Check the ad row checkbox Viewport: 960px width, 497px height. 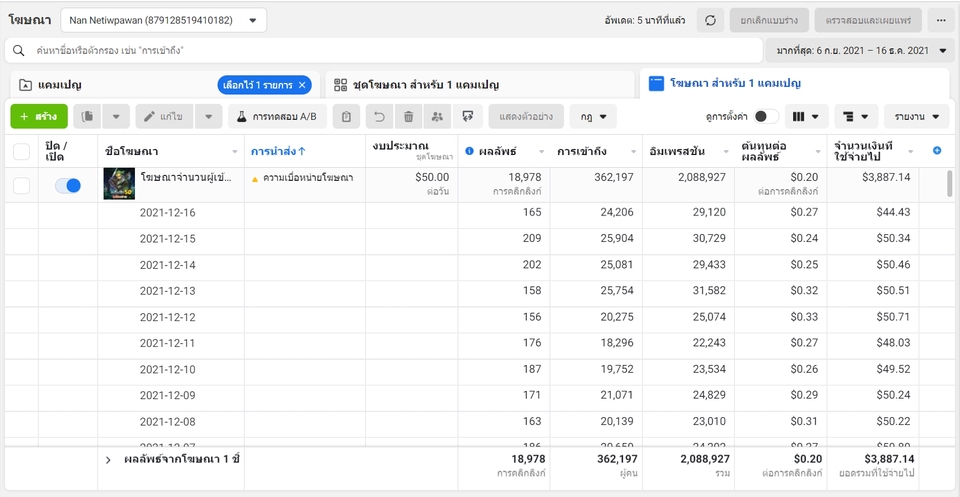click(21, 185)
